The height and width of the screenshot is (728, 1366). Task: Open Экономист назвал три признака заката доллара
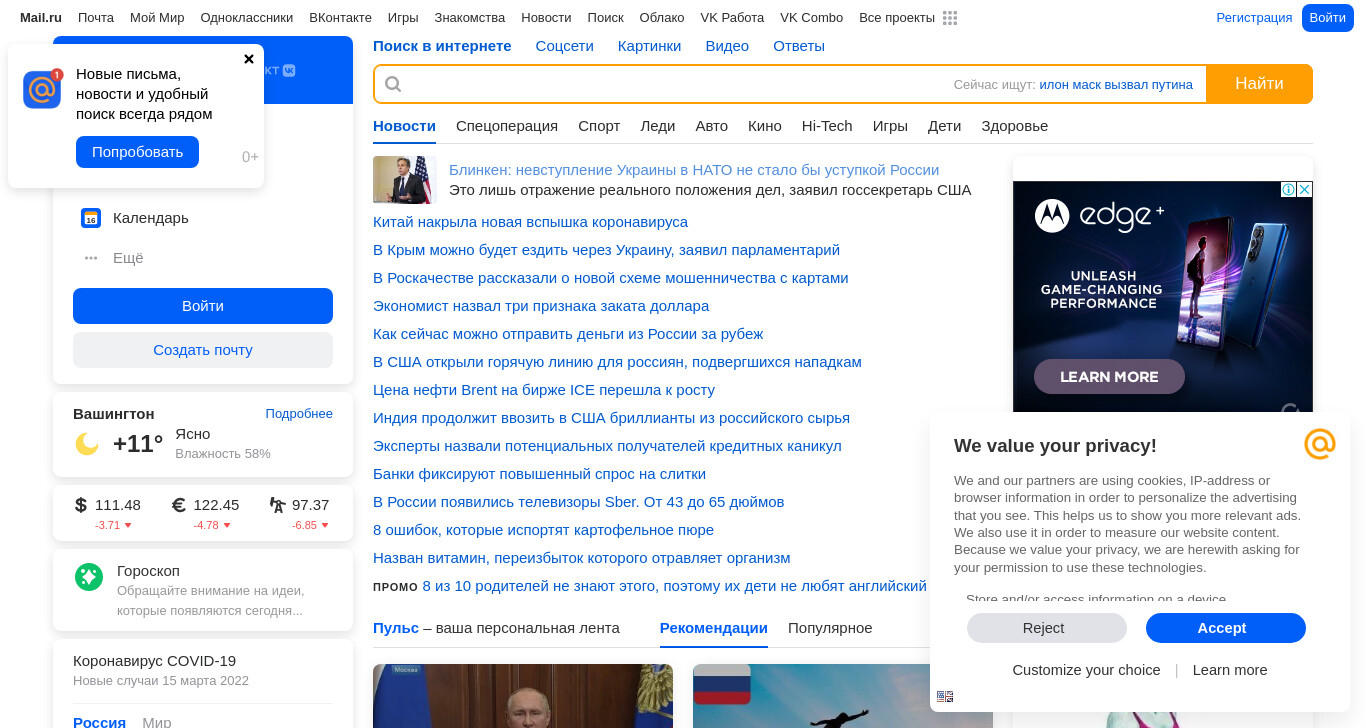point(541,306)
